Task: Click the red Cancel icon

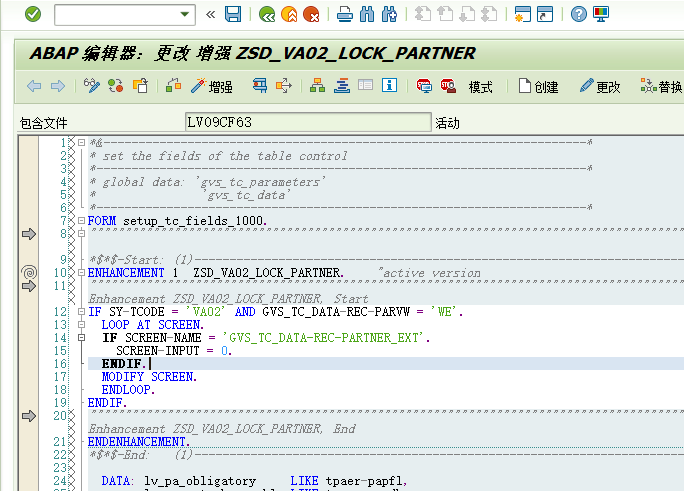Action: pos(311,14)
